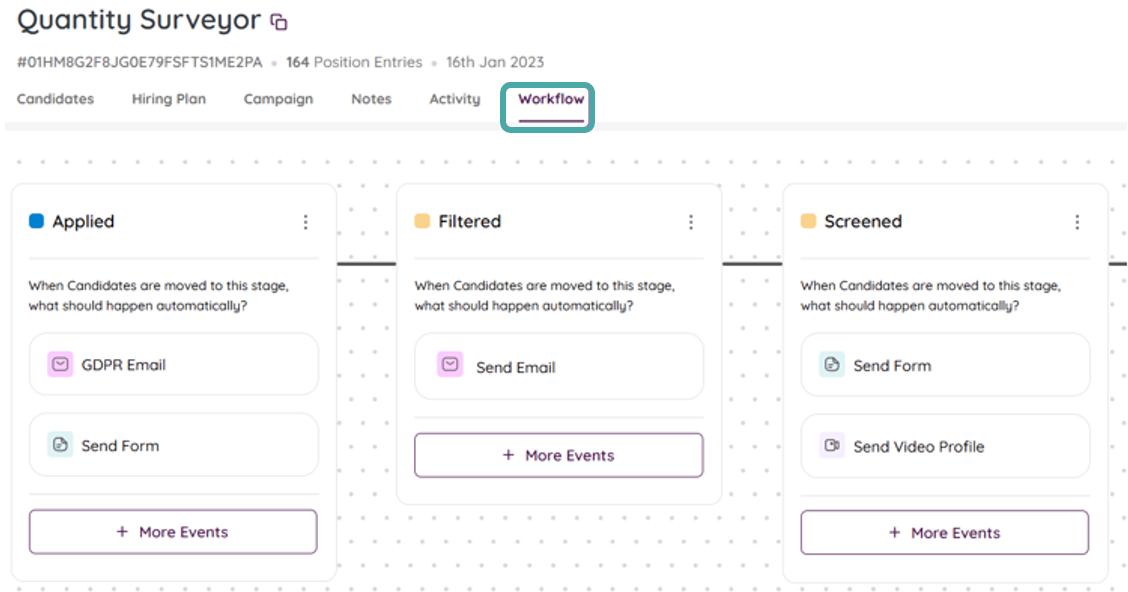Click the blue Applied stage color square
The width and height of the screenshot is (1128, 592).
coord(37,221)
